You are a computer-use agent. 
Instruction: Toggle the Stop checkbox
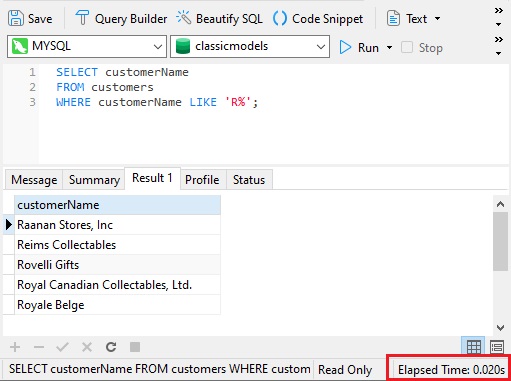(x=407, y=47)
